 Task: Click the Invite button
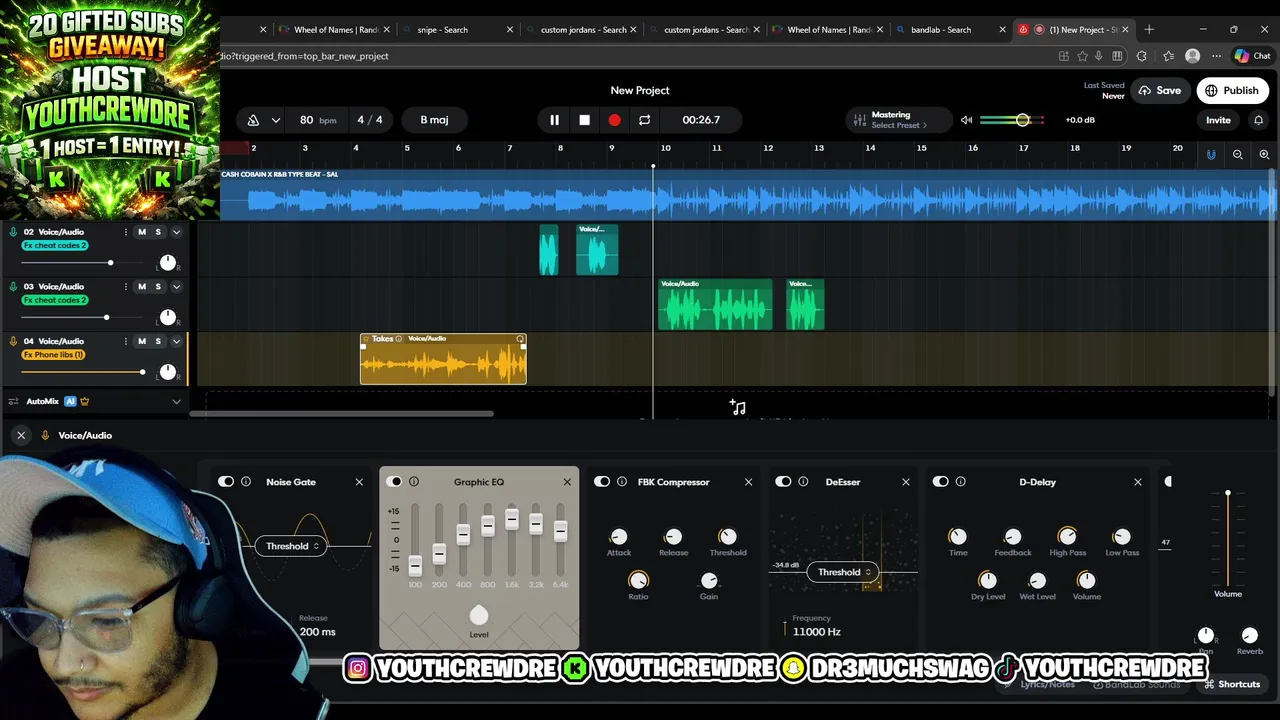(1218, 120)
